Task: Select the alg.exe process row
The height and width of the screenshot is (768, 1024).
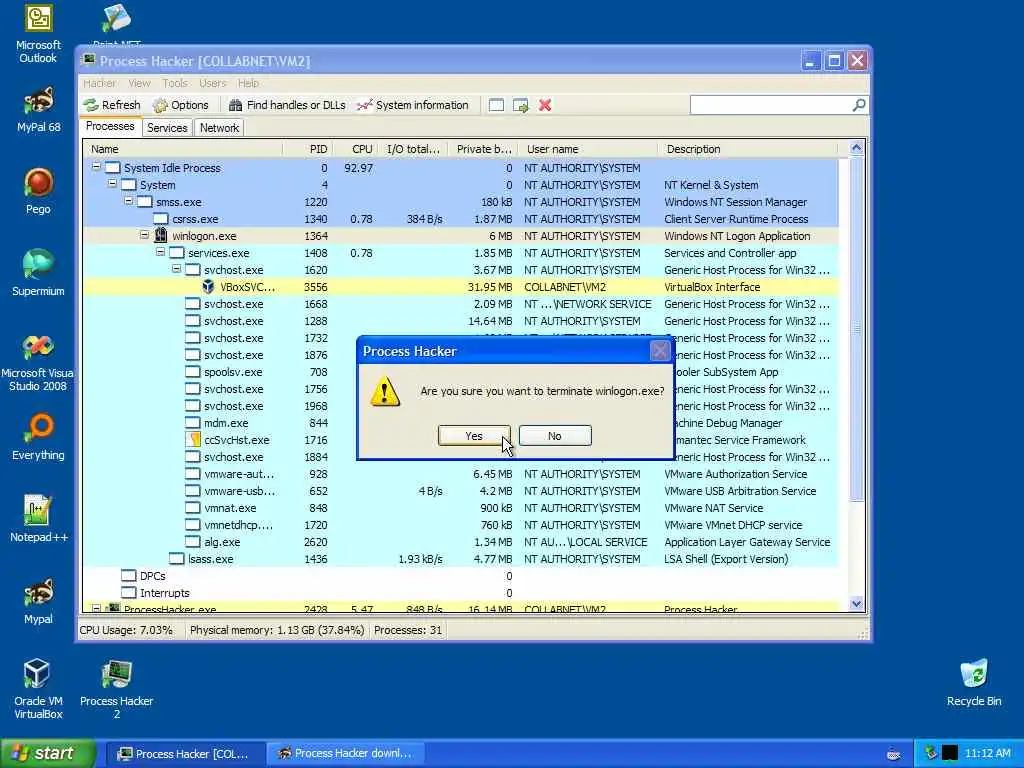Action: tap(460, 542)
